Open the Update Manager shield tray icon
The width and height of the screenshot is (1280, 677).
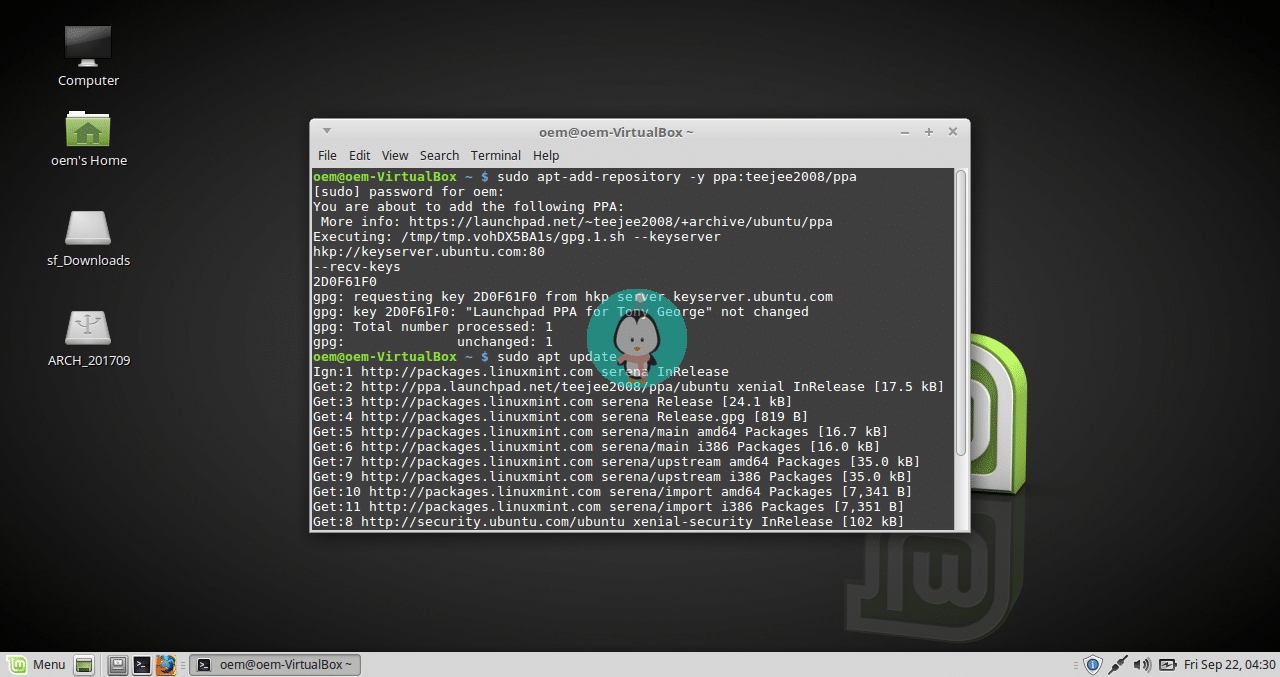click(x=1091, y=664)
